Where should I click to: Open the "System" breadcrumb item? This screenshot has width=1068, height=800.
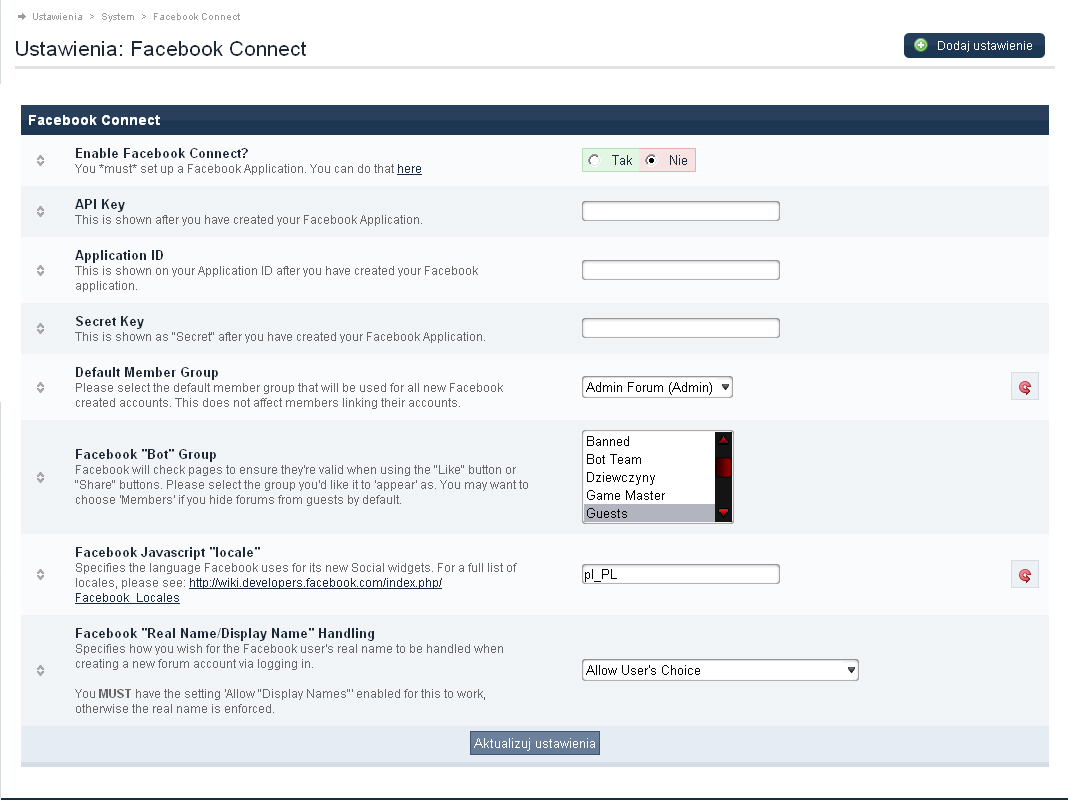117,17
